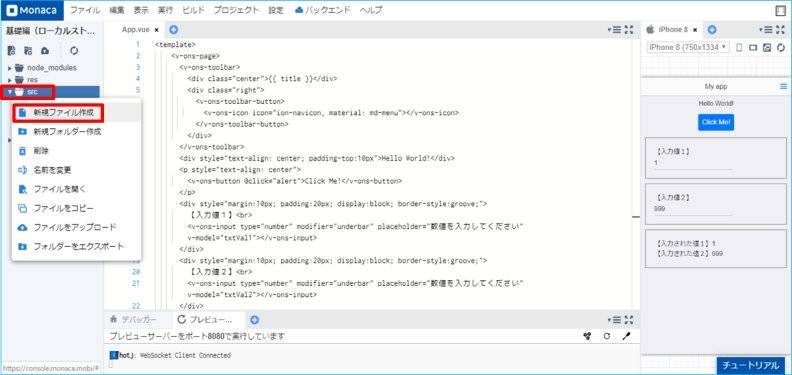Screen dimensions: 792x375
Task: Choose 新規ファイル作成 from context menu
Action: [x=76, y=113]
